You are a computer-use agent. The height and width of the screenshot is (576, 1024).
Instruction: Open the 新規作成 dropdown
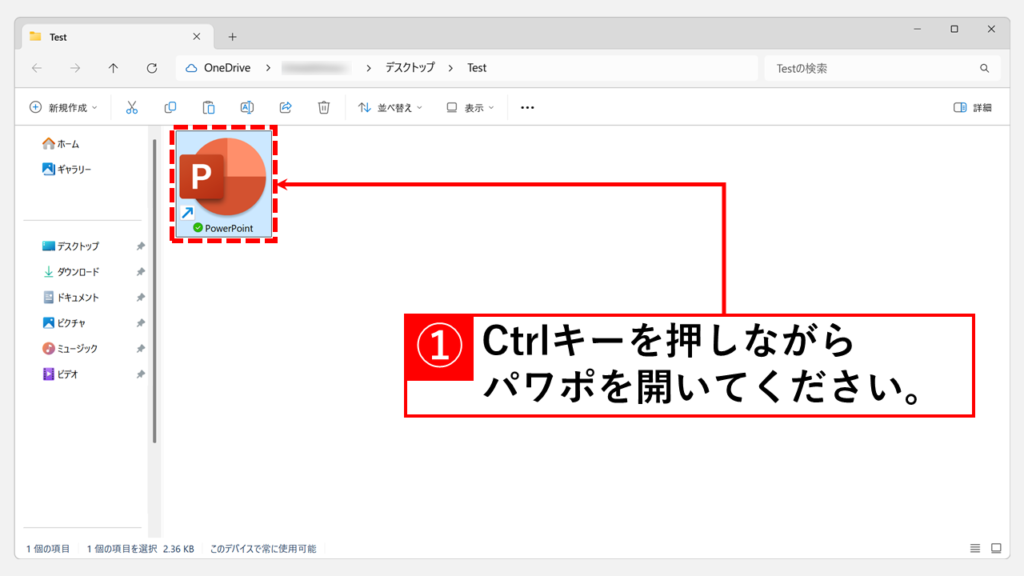(x=63, y=107)
